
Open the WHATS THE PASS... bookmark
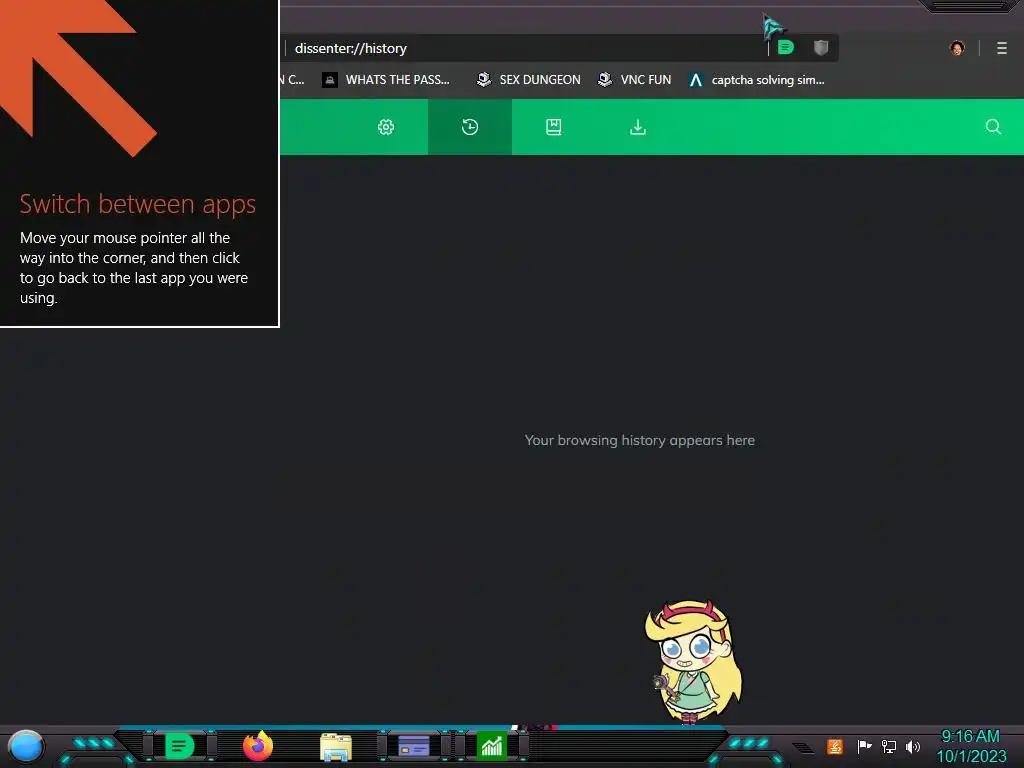386,80
